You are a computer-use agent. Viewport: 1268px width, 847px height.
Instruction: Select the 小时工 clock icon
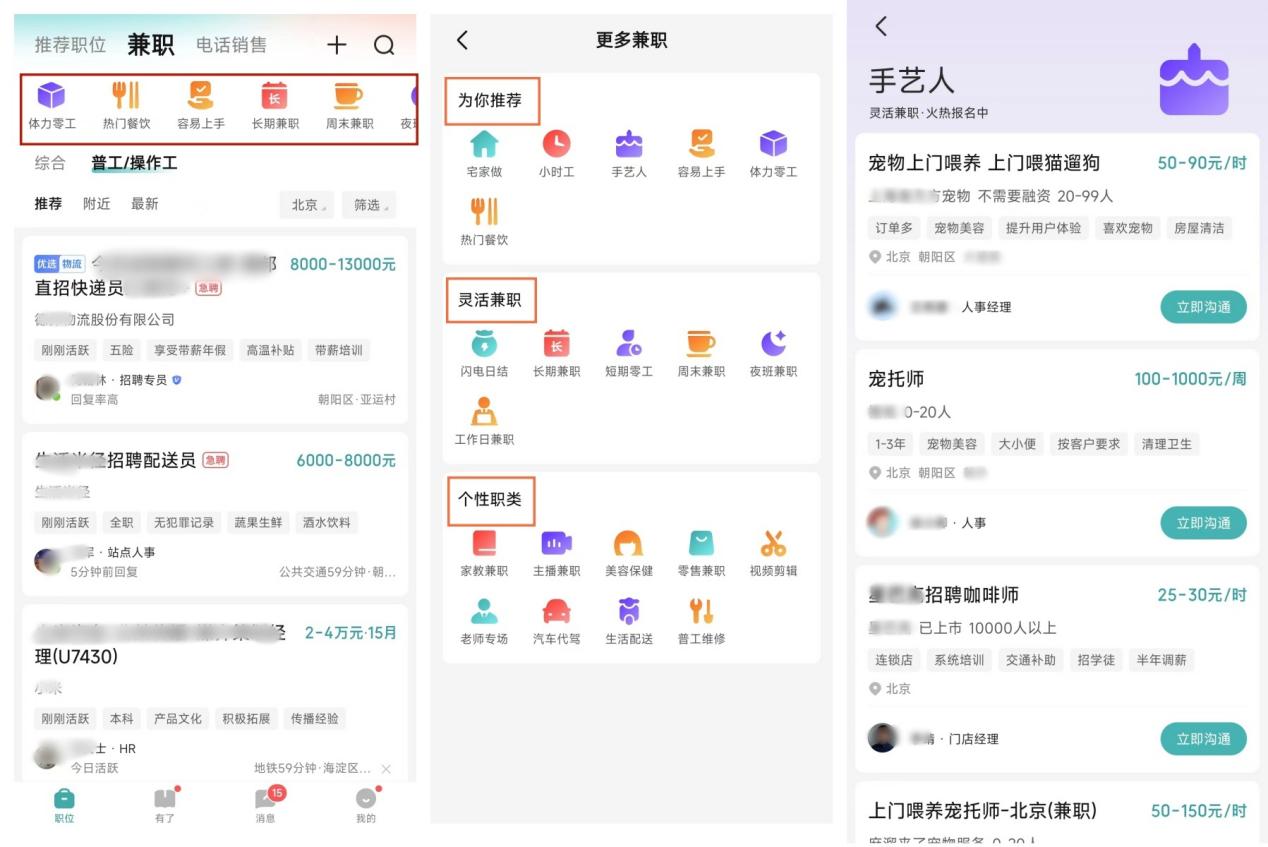[x=556, y=145]
